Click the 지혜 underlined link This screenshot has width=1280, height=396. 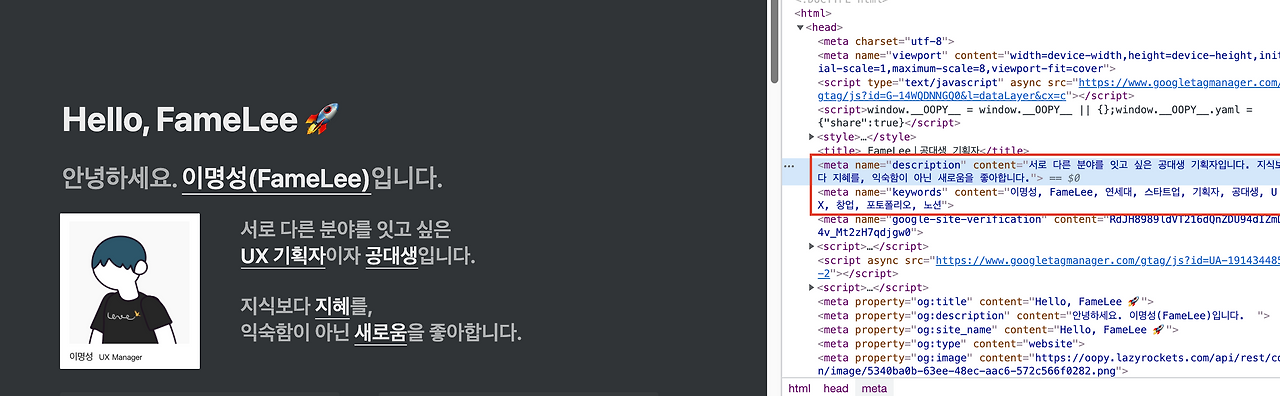pyautogui.click(x=333, y=306)
